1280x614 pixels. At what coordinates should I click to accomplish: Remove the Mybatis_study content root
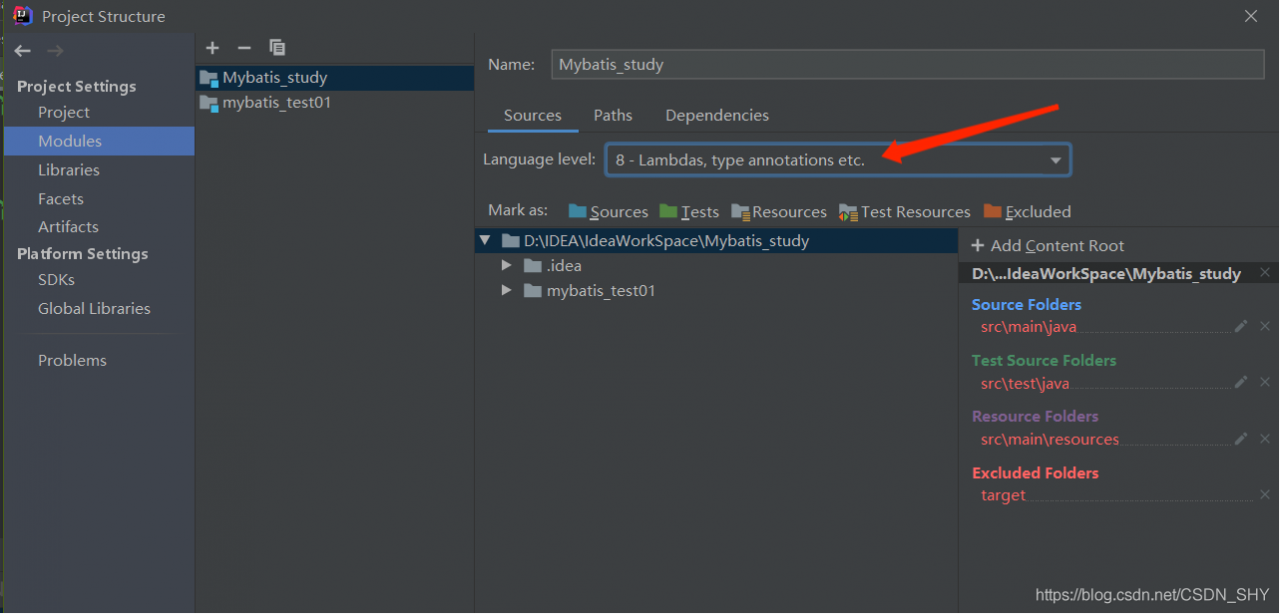click(x=1265, y=273)
